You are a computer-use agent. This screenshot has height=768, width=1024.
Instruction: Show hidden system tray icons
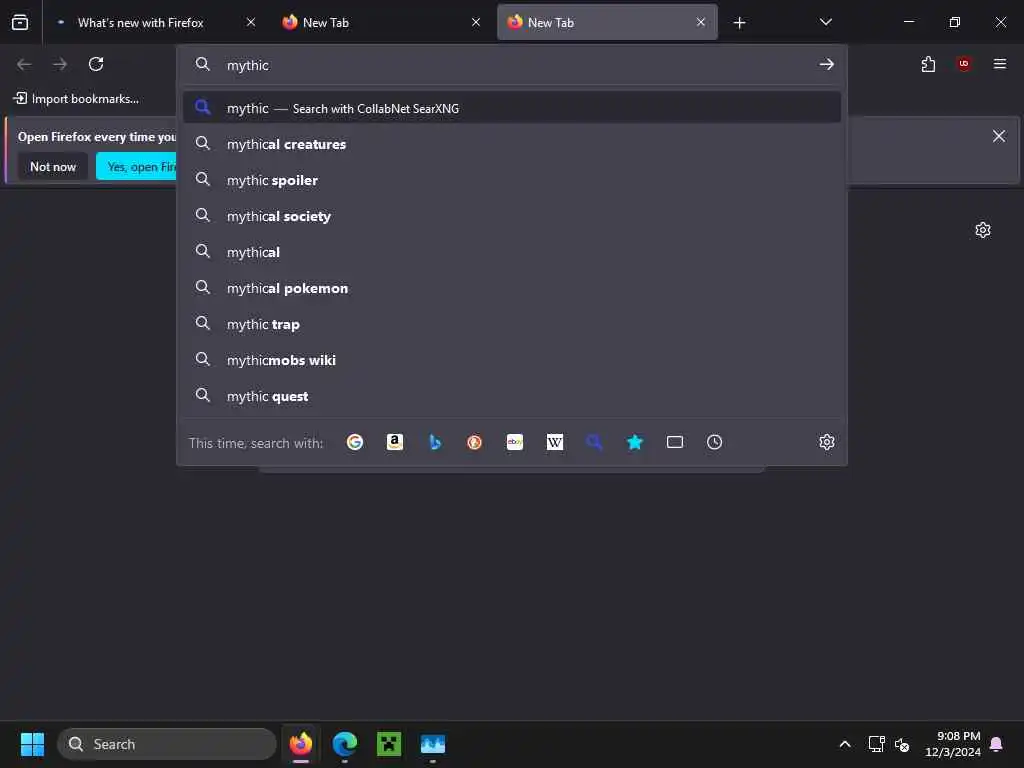[844, 744]
